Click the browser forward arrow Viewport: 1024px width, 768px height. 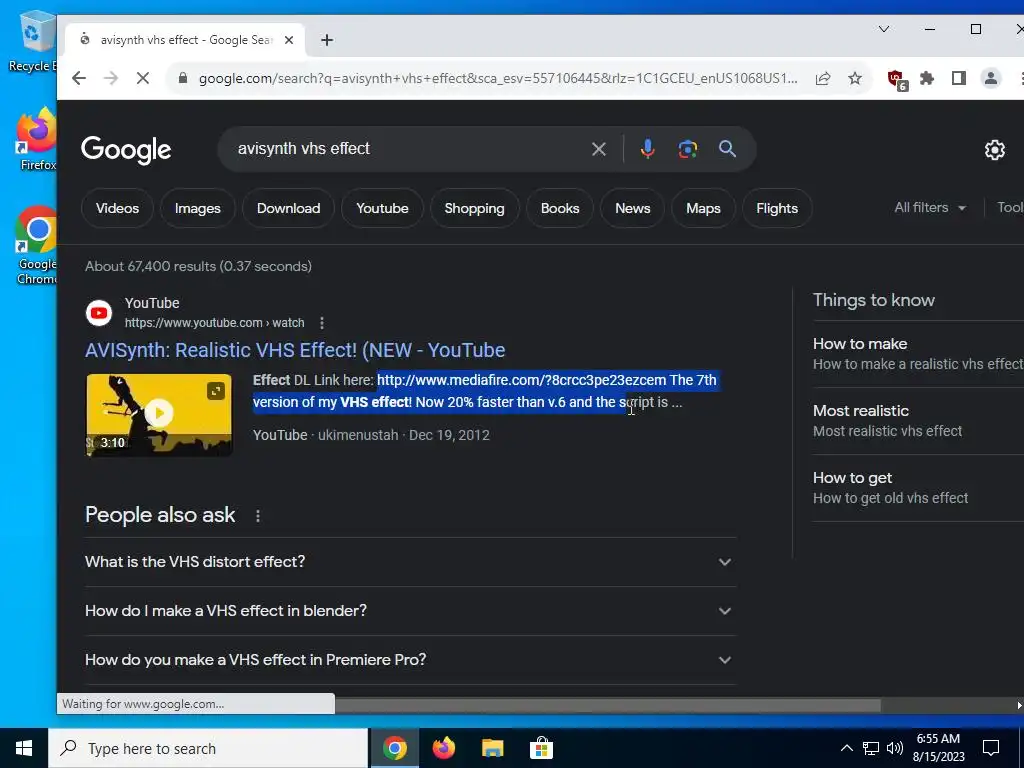coord(111,78)
